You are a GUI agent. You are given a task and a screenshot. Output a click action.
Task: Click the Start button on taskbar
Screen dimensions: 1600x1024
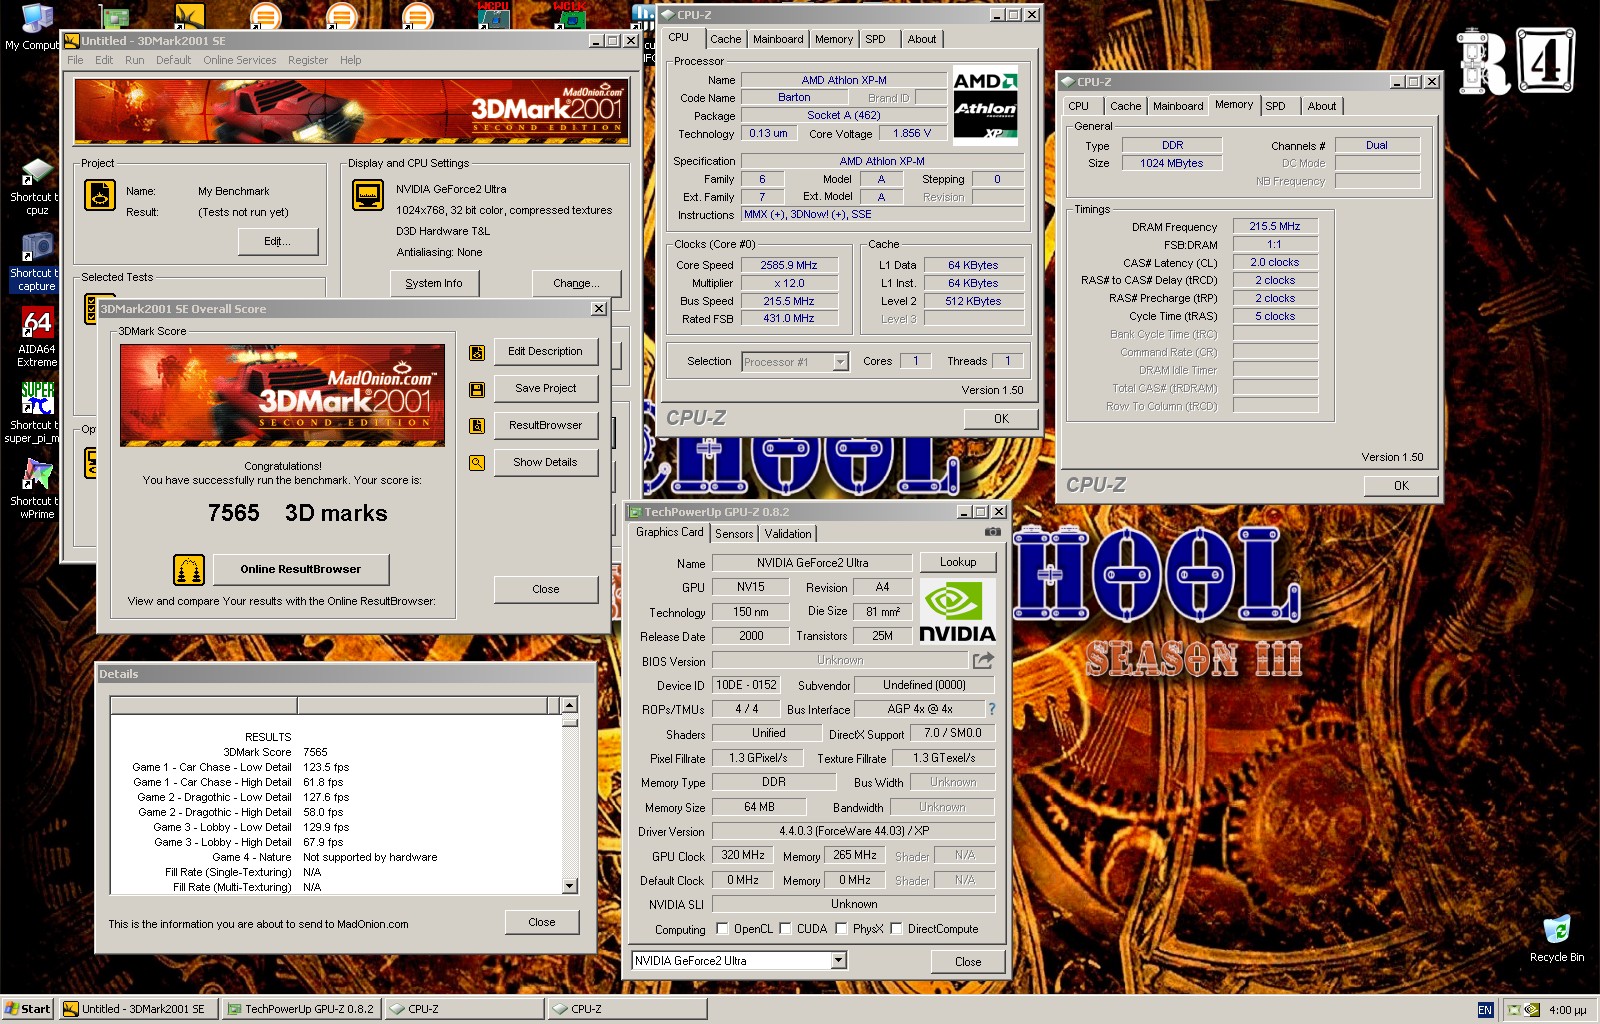(27, 1009)
